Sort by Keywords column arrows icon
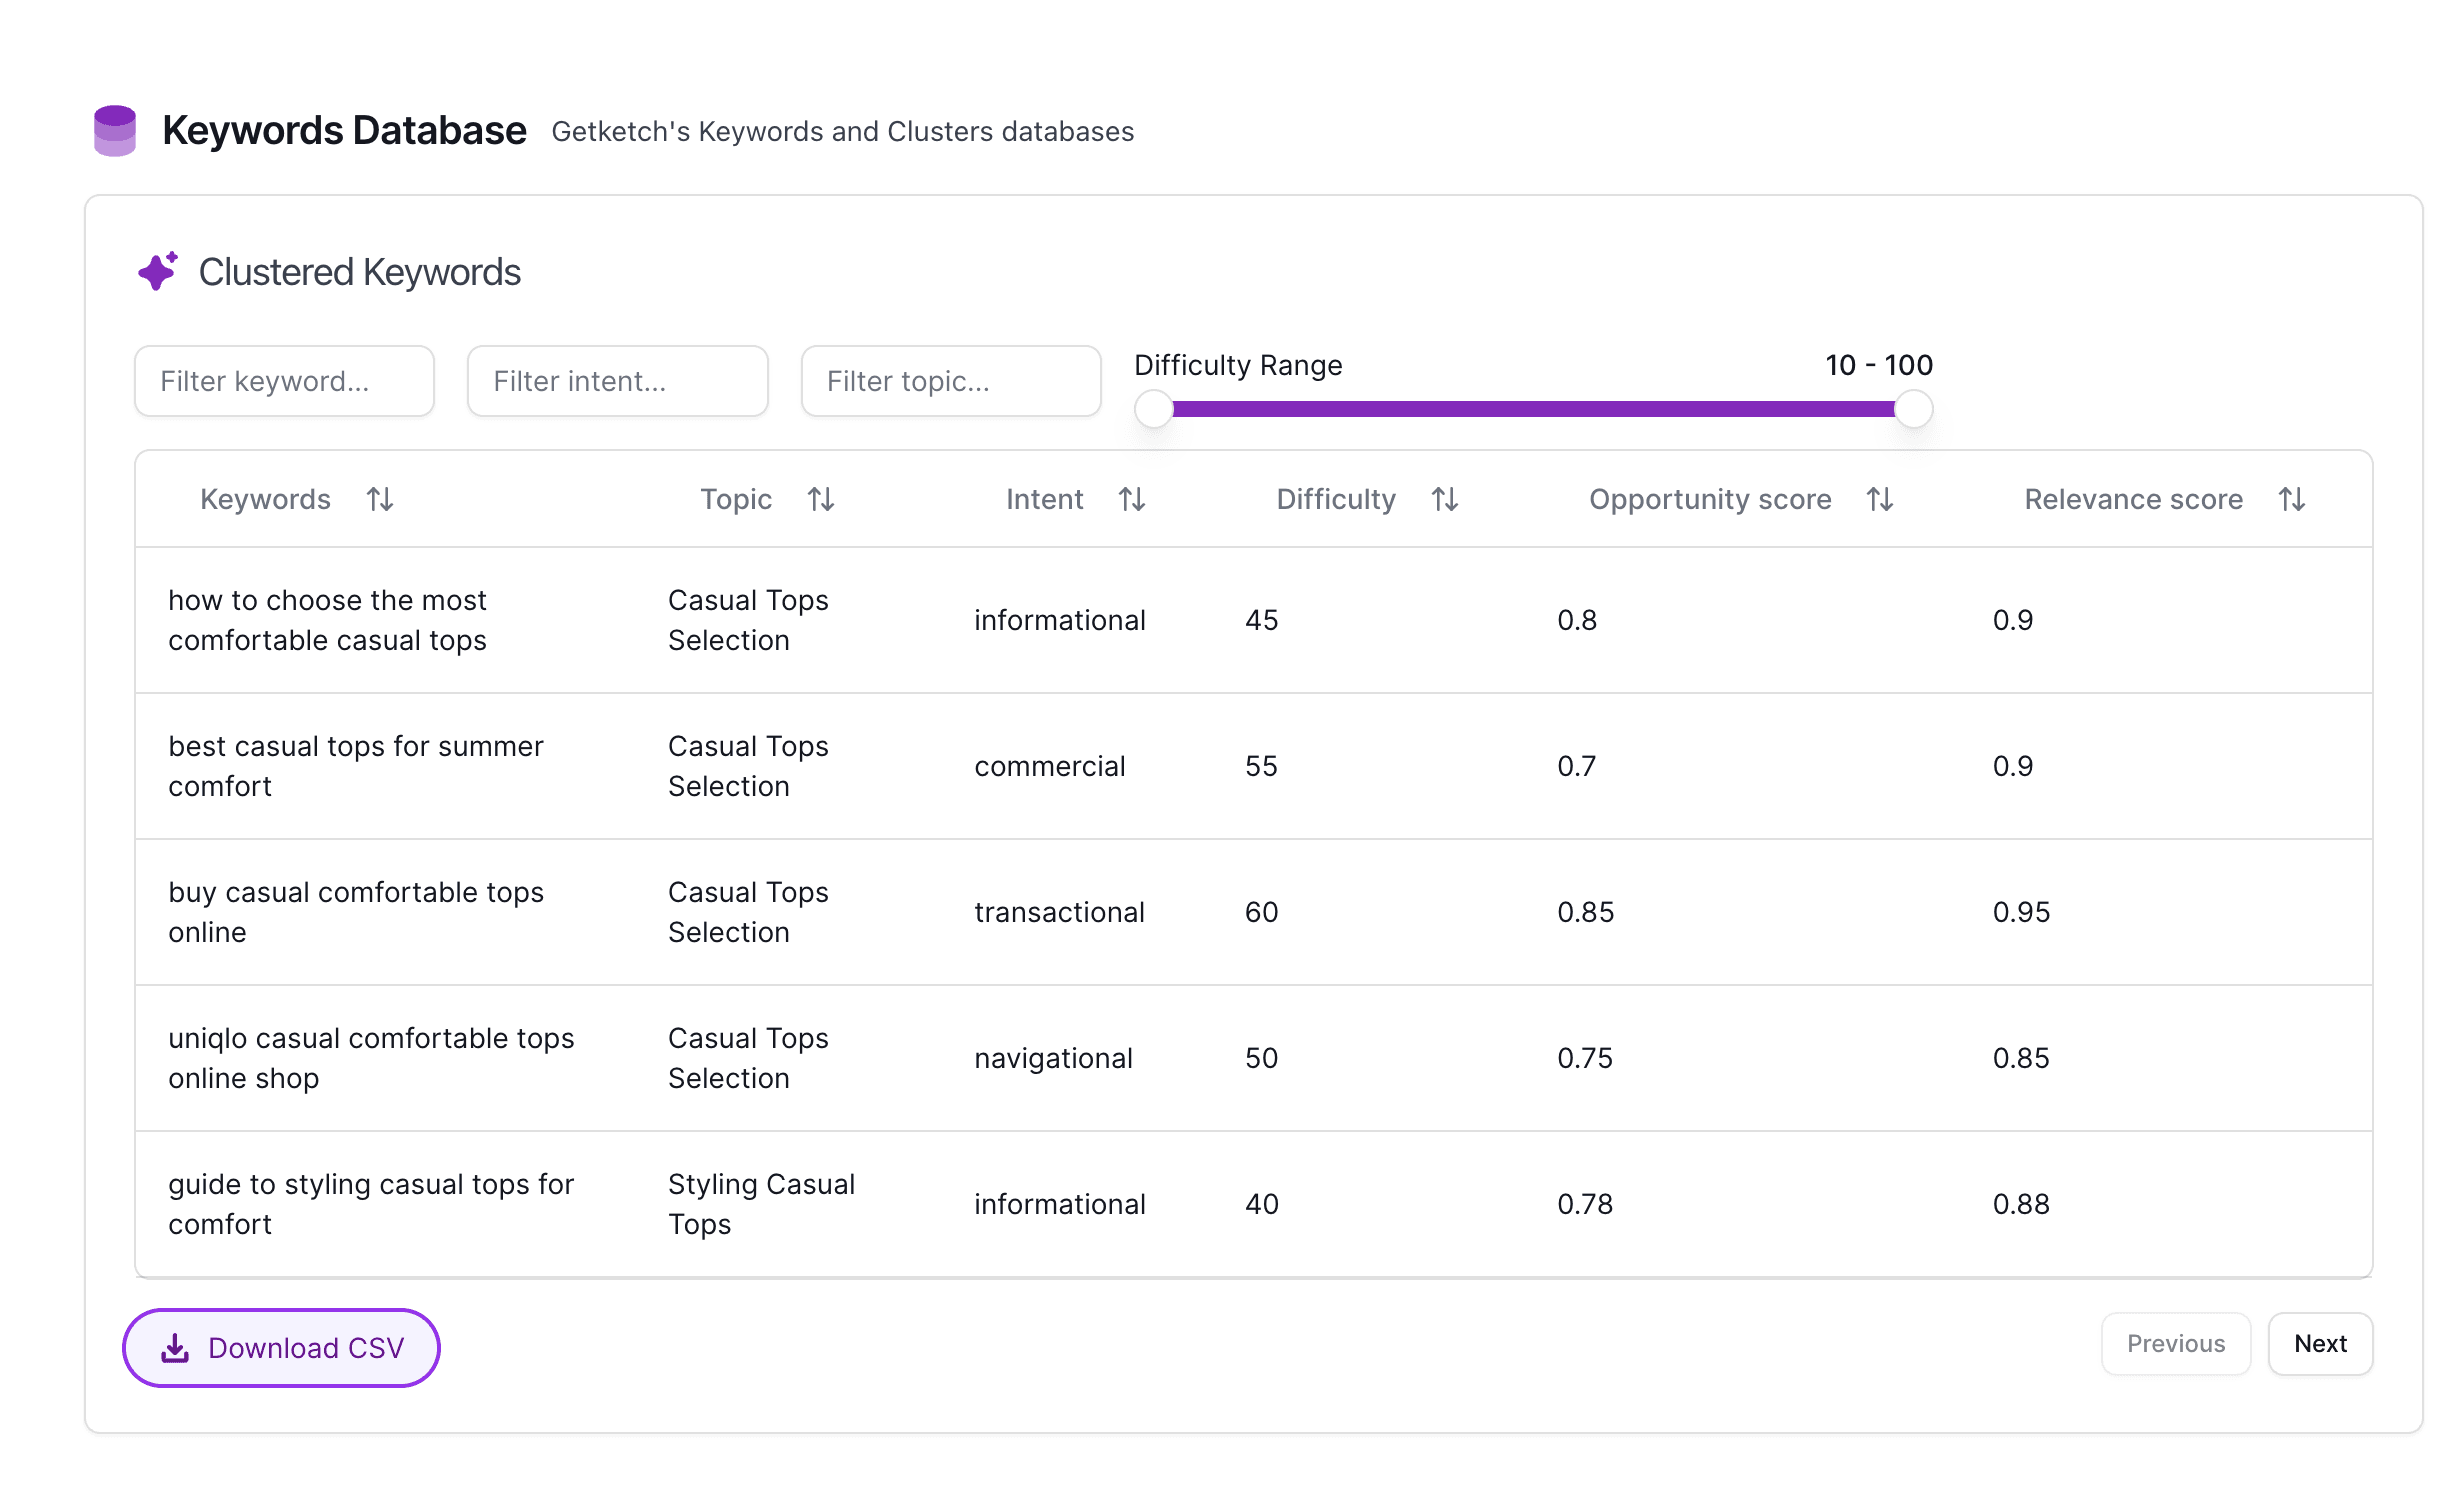This screenshot has height=1496, width=2448. (x=380, y=499)
